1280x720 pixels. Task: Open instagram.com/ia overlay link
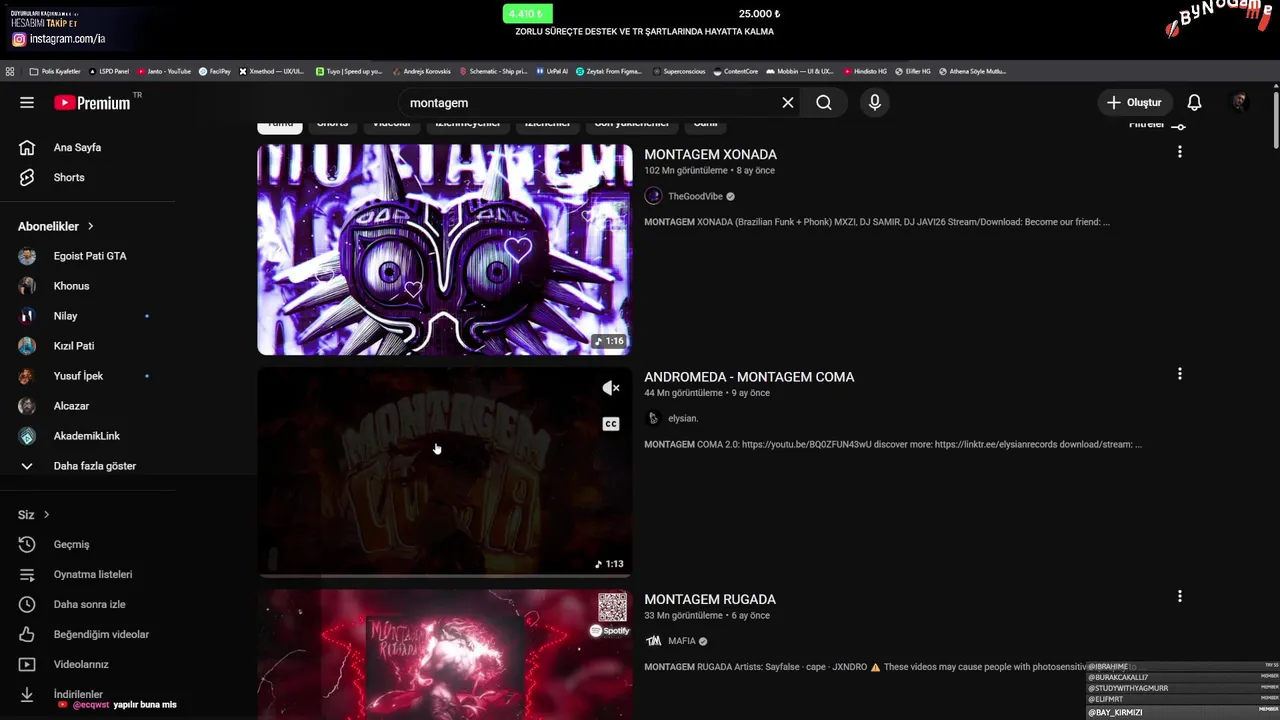click(x=67, y=39)
